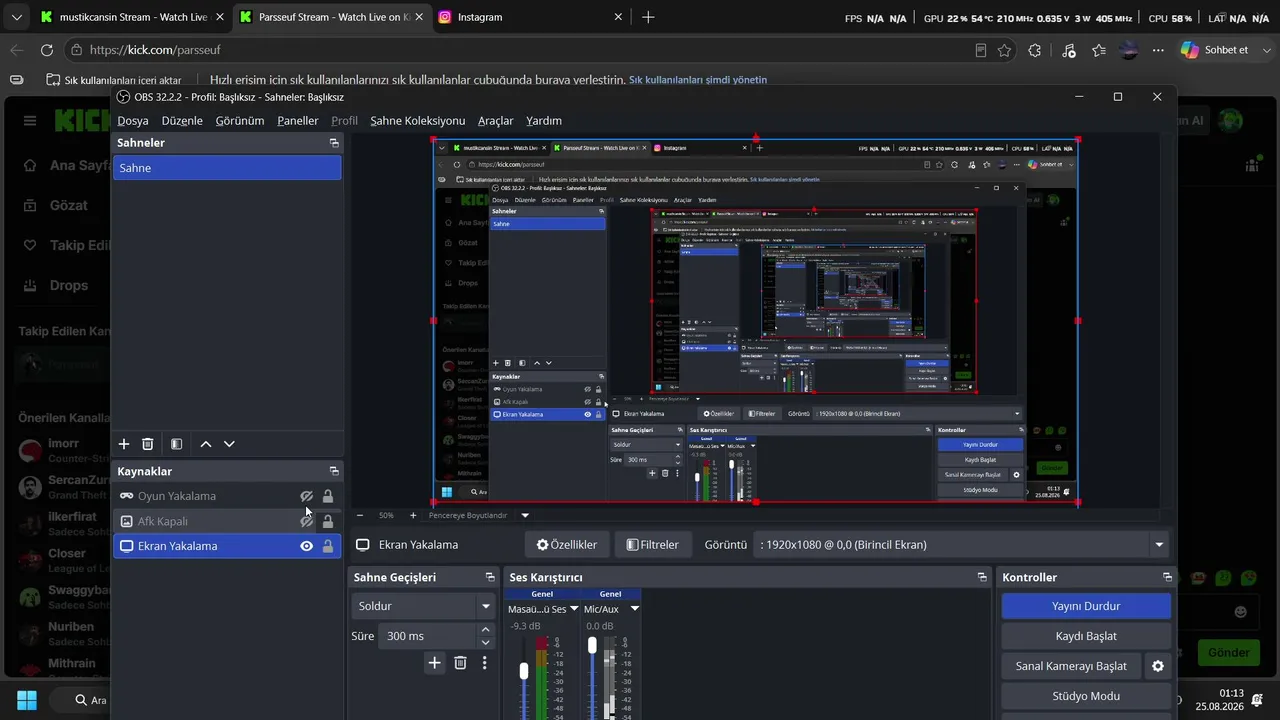
Task: Hide the Ekran Yakalama source
Action: coord(307,546)
